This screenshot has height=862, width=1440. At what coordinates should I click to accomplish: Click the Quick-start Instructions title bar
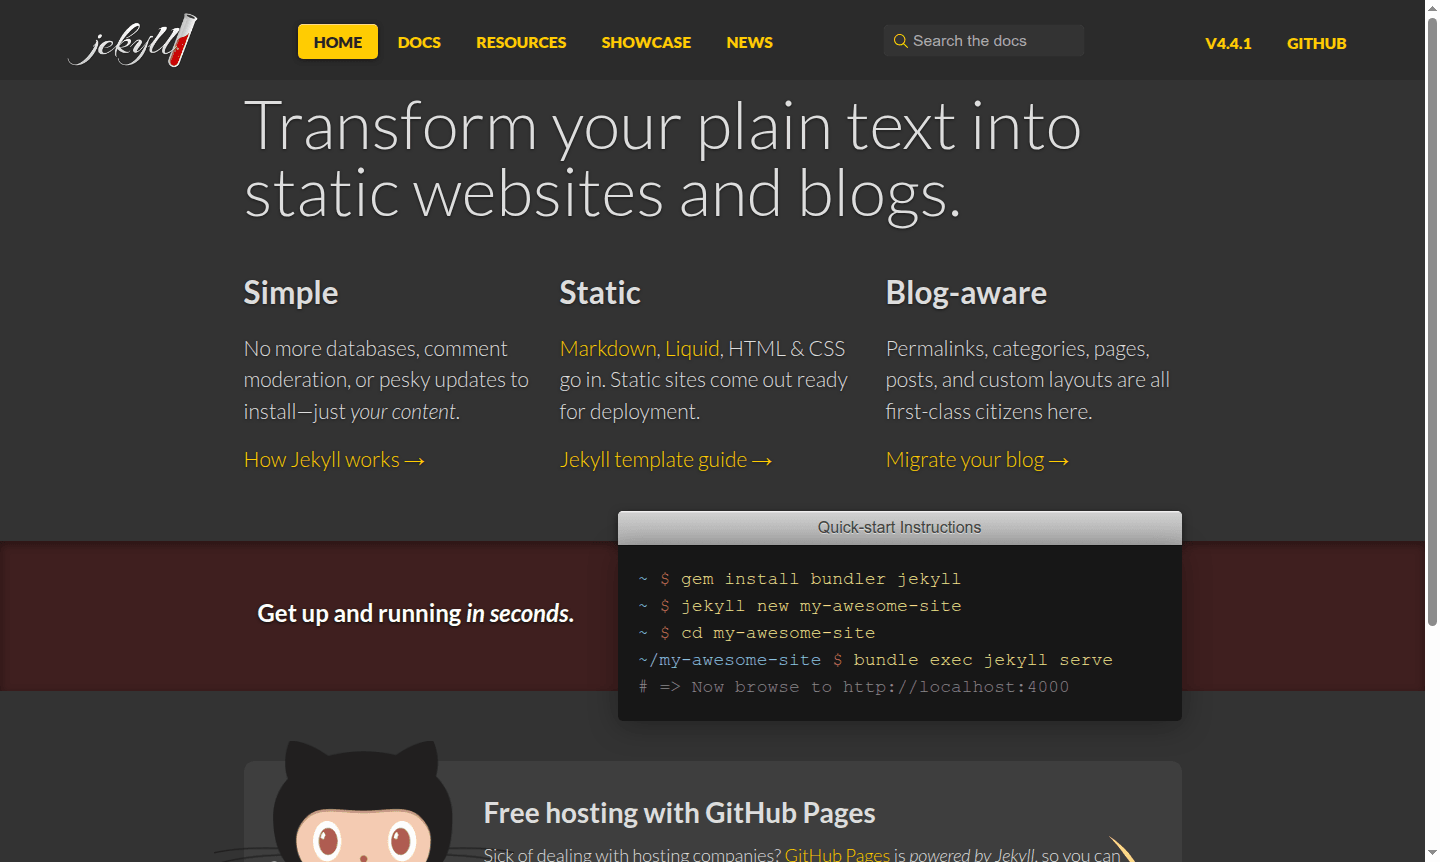coord(899,527)
